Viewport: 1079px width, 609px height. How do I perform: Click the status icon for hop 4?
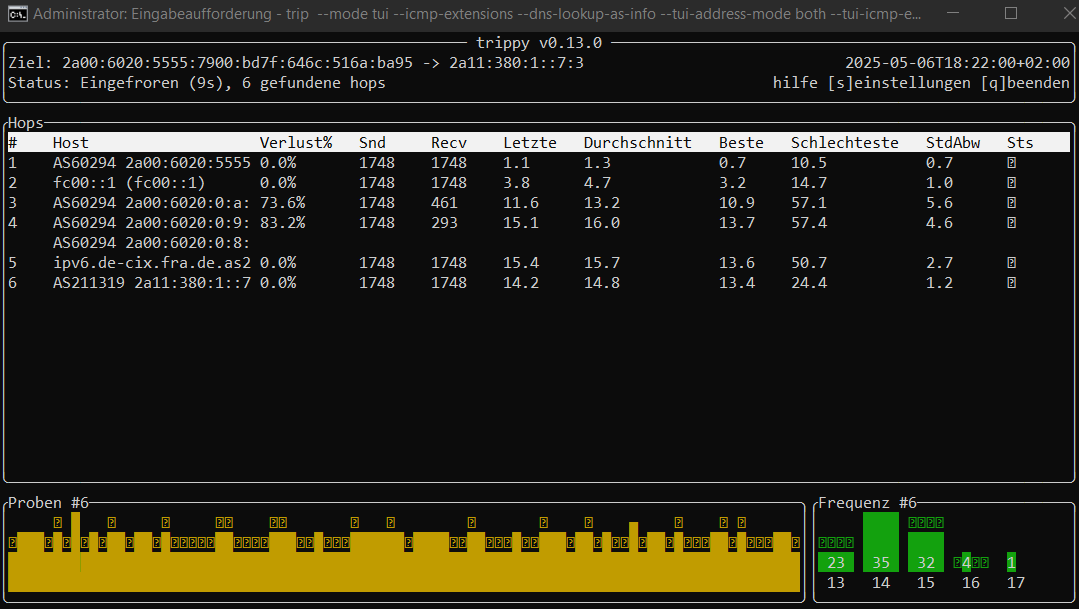[x=1011, y=222]
